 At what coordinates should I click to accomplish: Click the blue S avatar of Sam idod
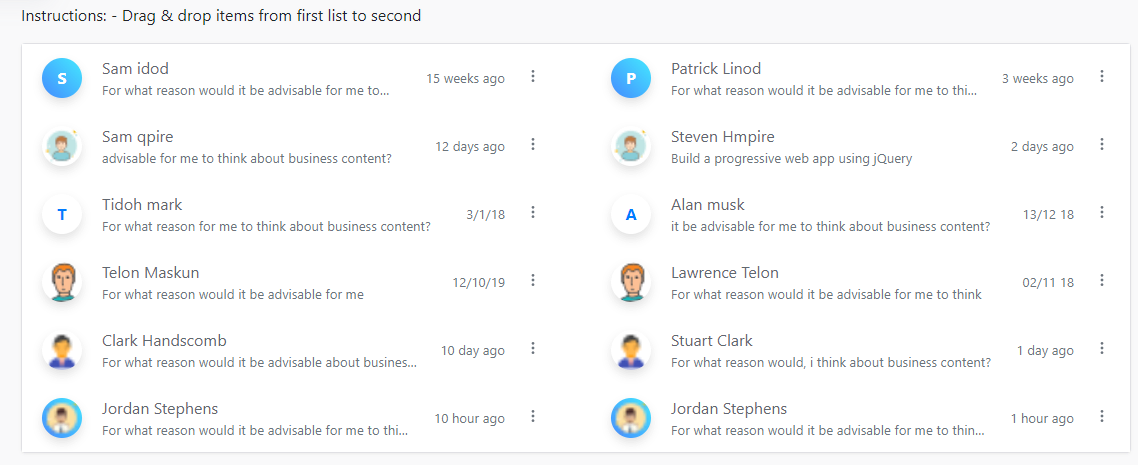point(62,78)
